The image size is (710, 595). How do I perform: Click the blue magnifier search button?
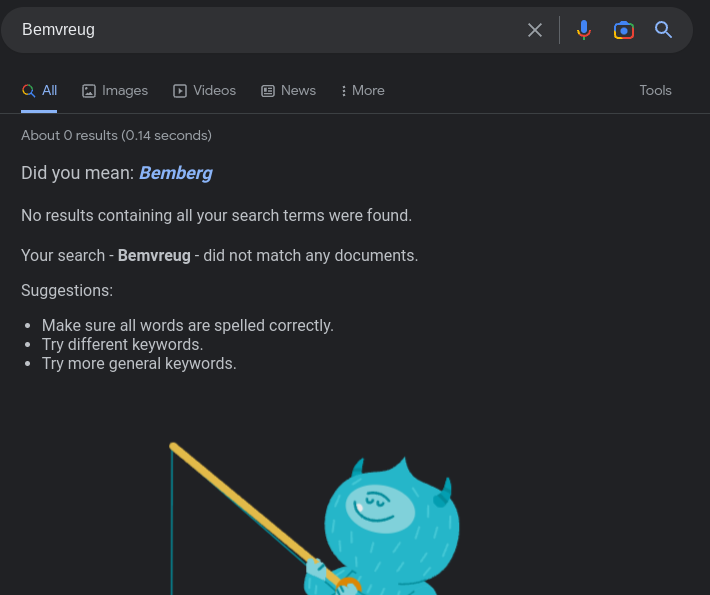664,30
